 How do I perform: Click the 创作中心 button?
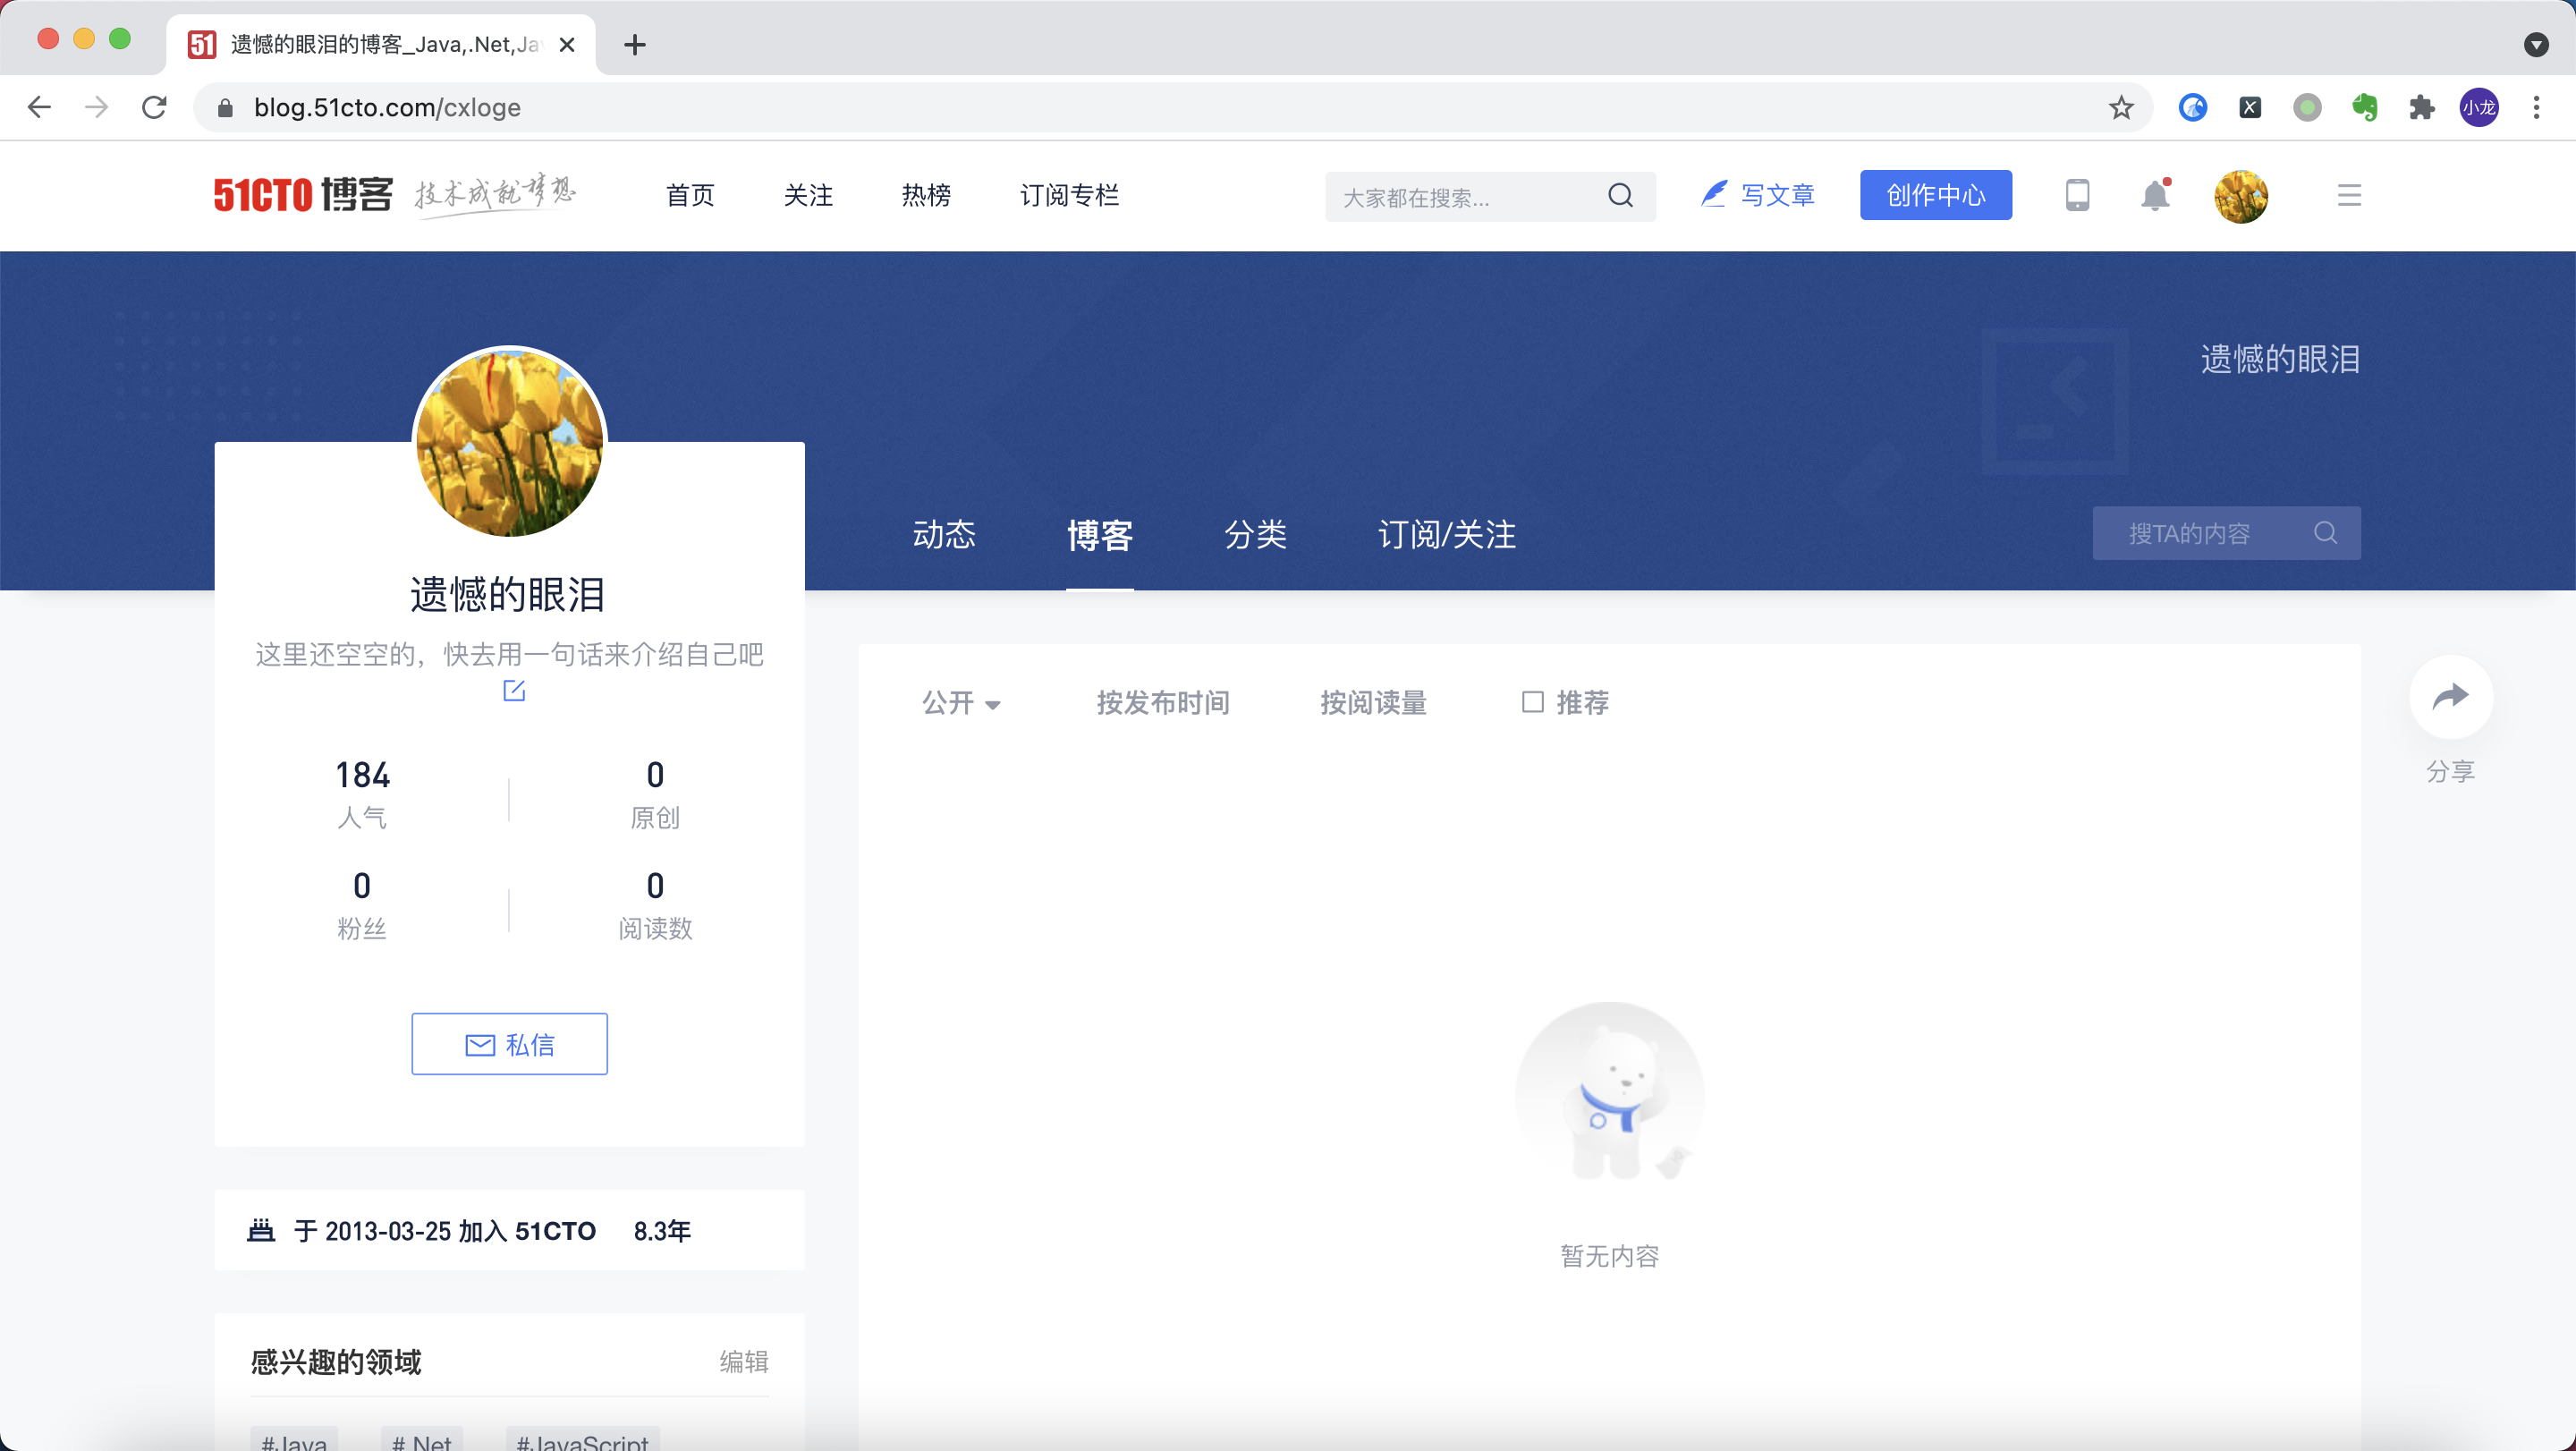pyautogui.click(x=1935, y=195)
